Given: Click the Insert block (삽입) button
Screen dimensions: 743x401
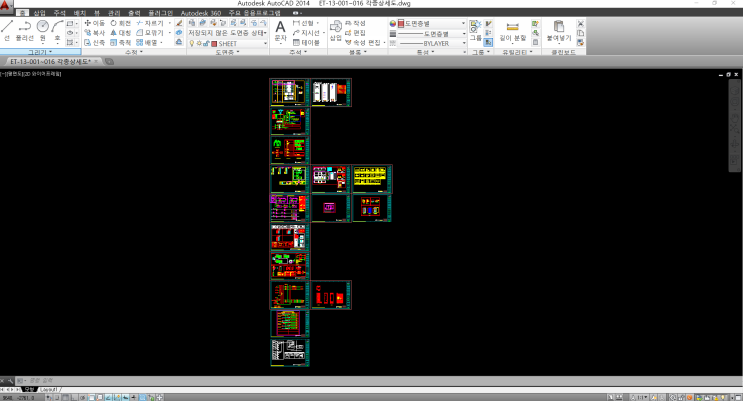Looking at the screenshot, I should click(335, 31).
